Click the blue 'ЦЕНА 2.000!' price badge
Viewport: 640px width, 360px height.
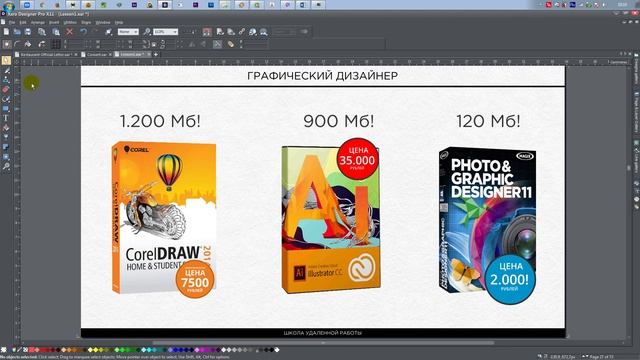[x=510, y=279]
